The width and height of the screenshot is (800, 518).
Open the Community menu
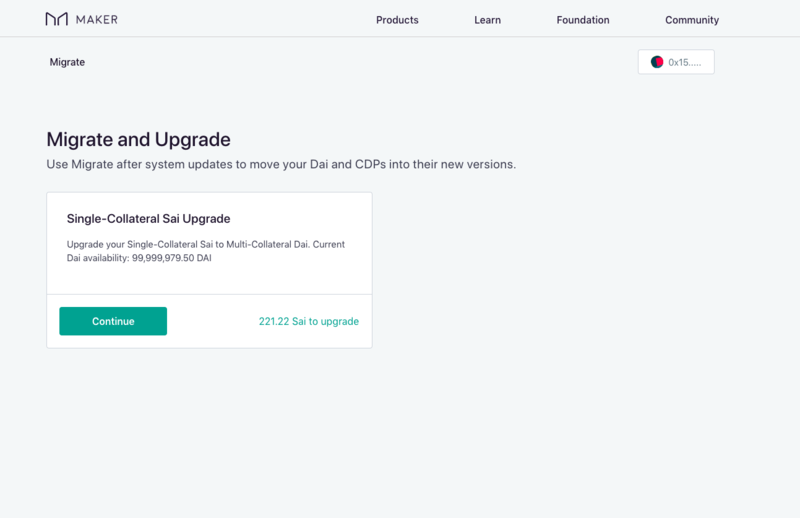[x=692, y=20]
